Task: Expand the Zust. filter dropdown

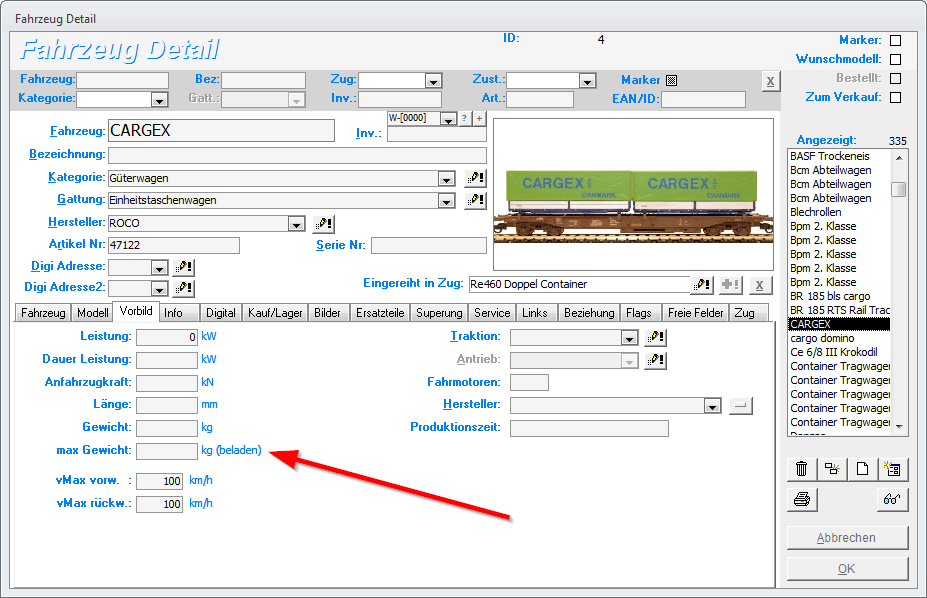Action: [x=587, y=81]
